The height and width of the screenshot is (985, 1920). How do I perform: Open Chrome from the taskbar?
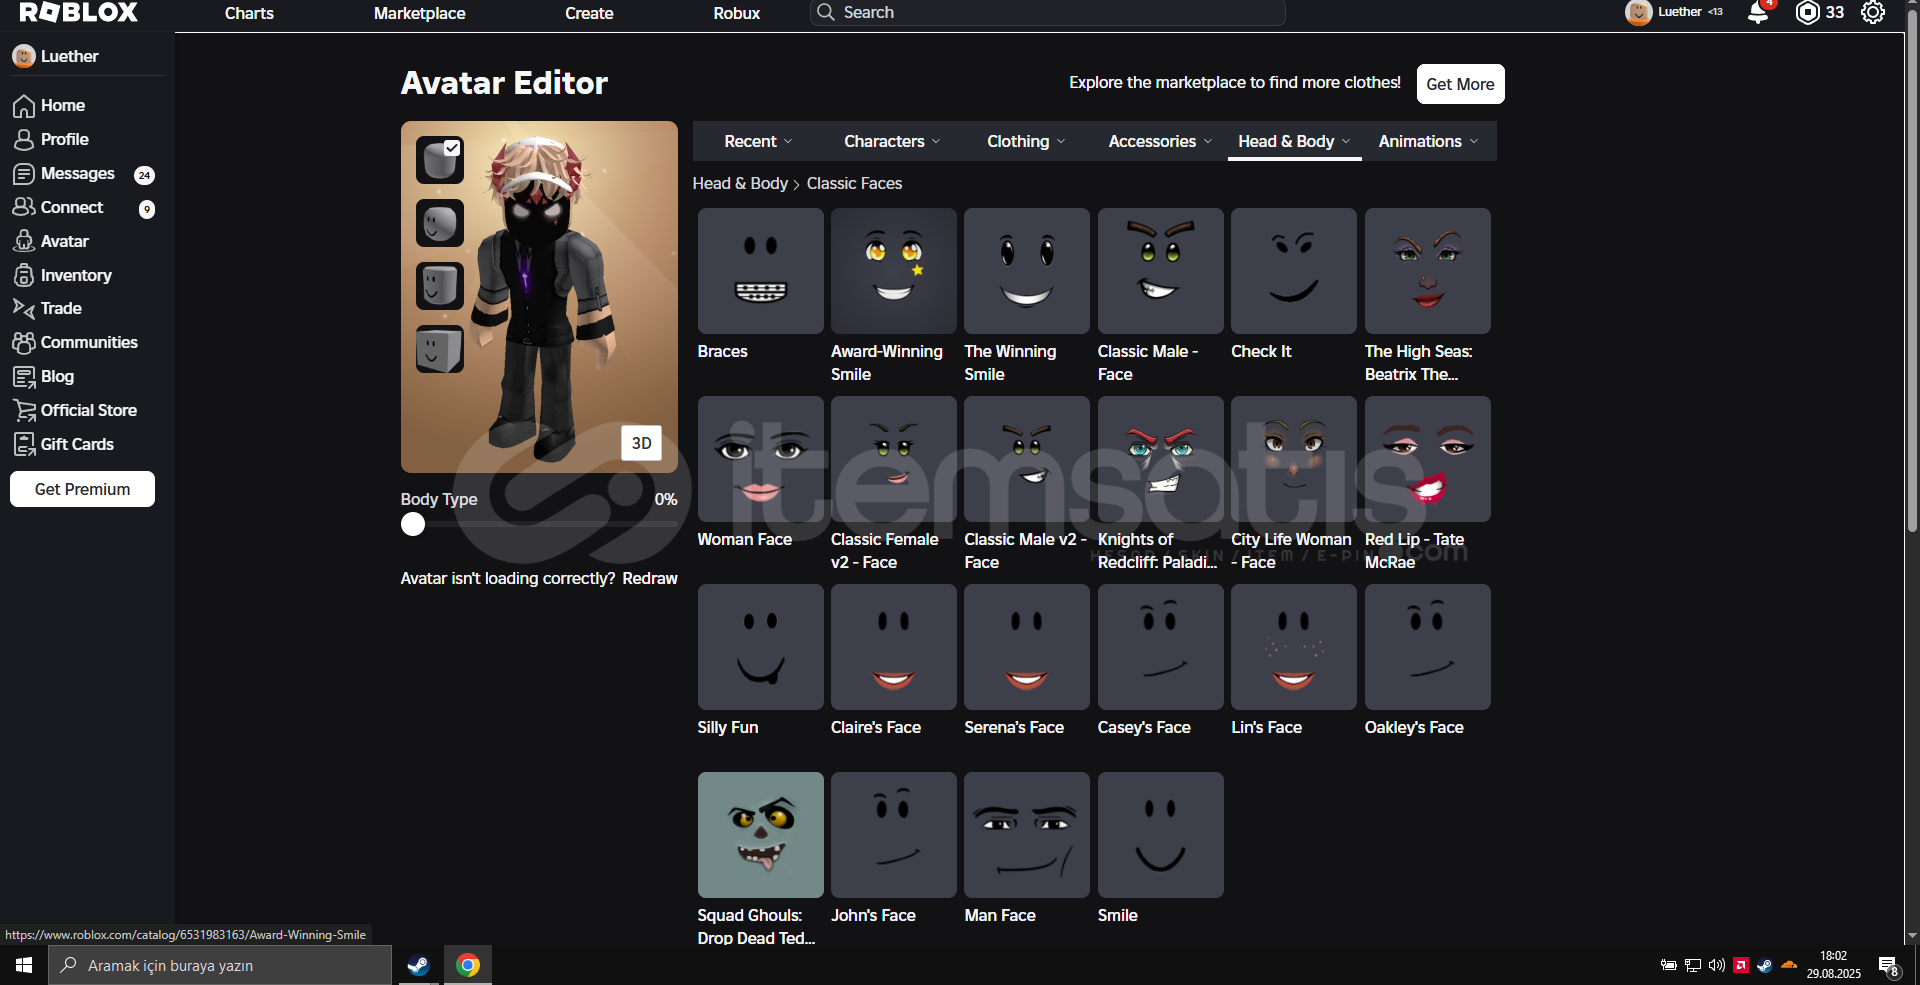(x=467, y=965)
